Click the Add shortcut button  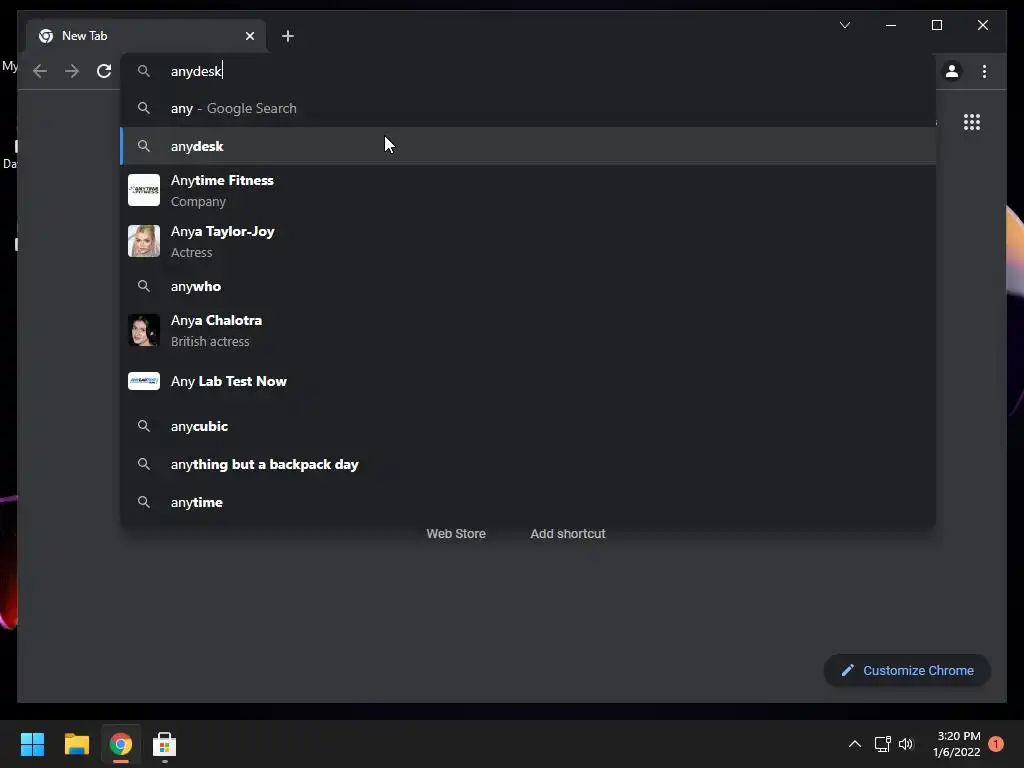[x=568, y=534]
